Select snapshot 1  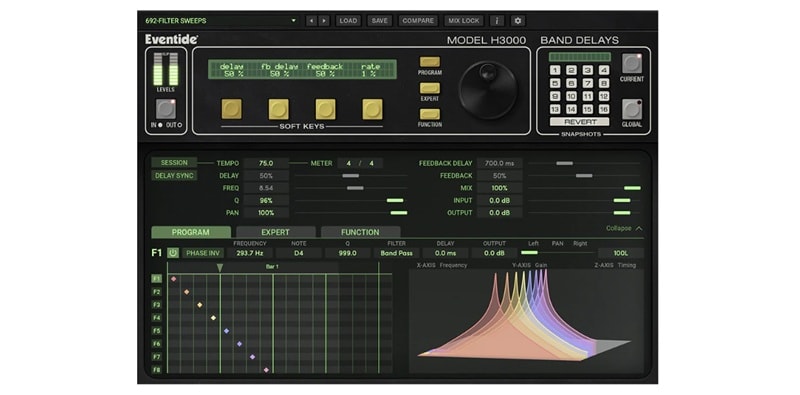[555, 70]
